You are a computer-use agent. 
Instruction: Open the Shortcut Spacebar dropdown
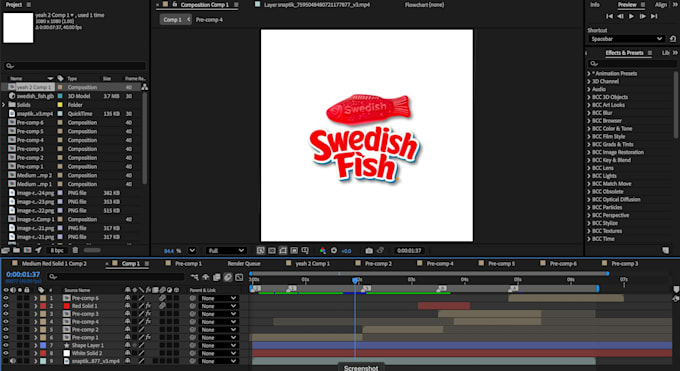pyautogui.click(x=626, y=39)
